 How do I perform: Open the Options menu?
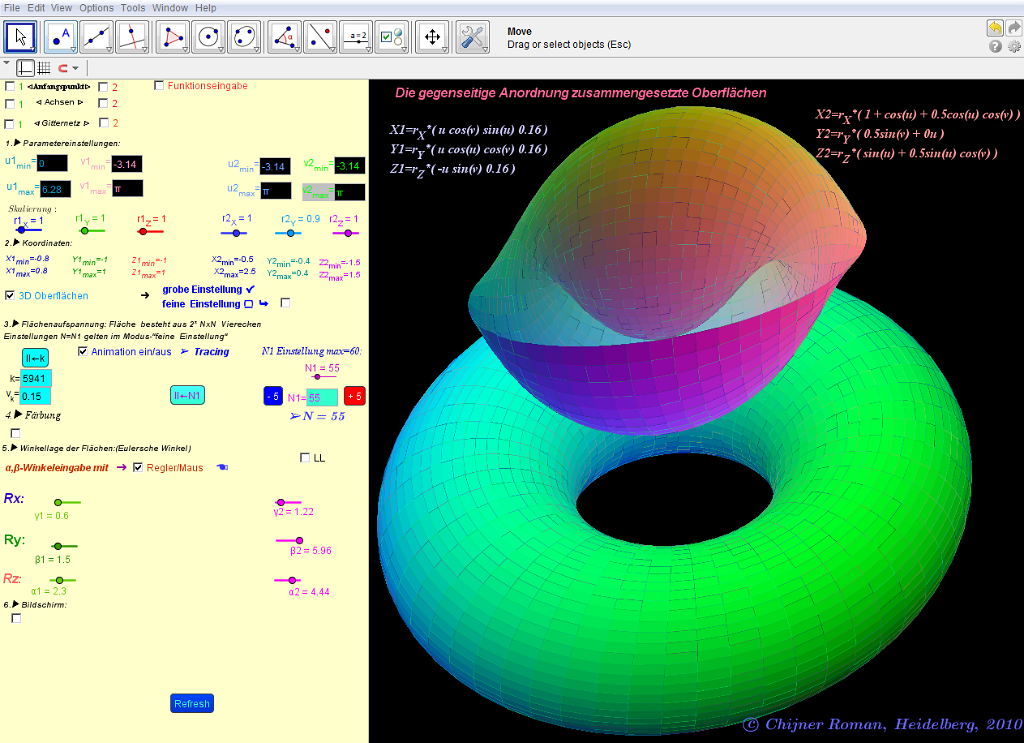(97, 7)
